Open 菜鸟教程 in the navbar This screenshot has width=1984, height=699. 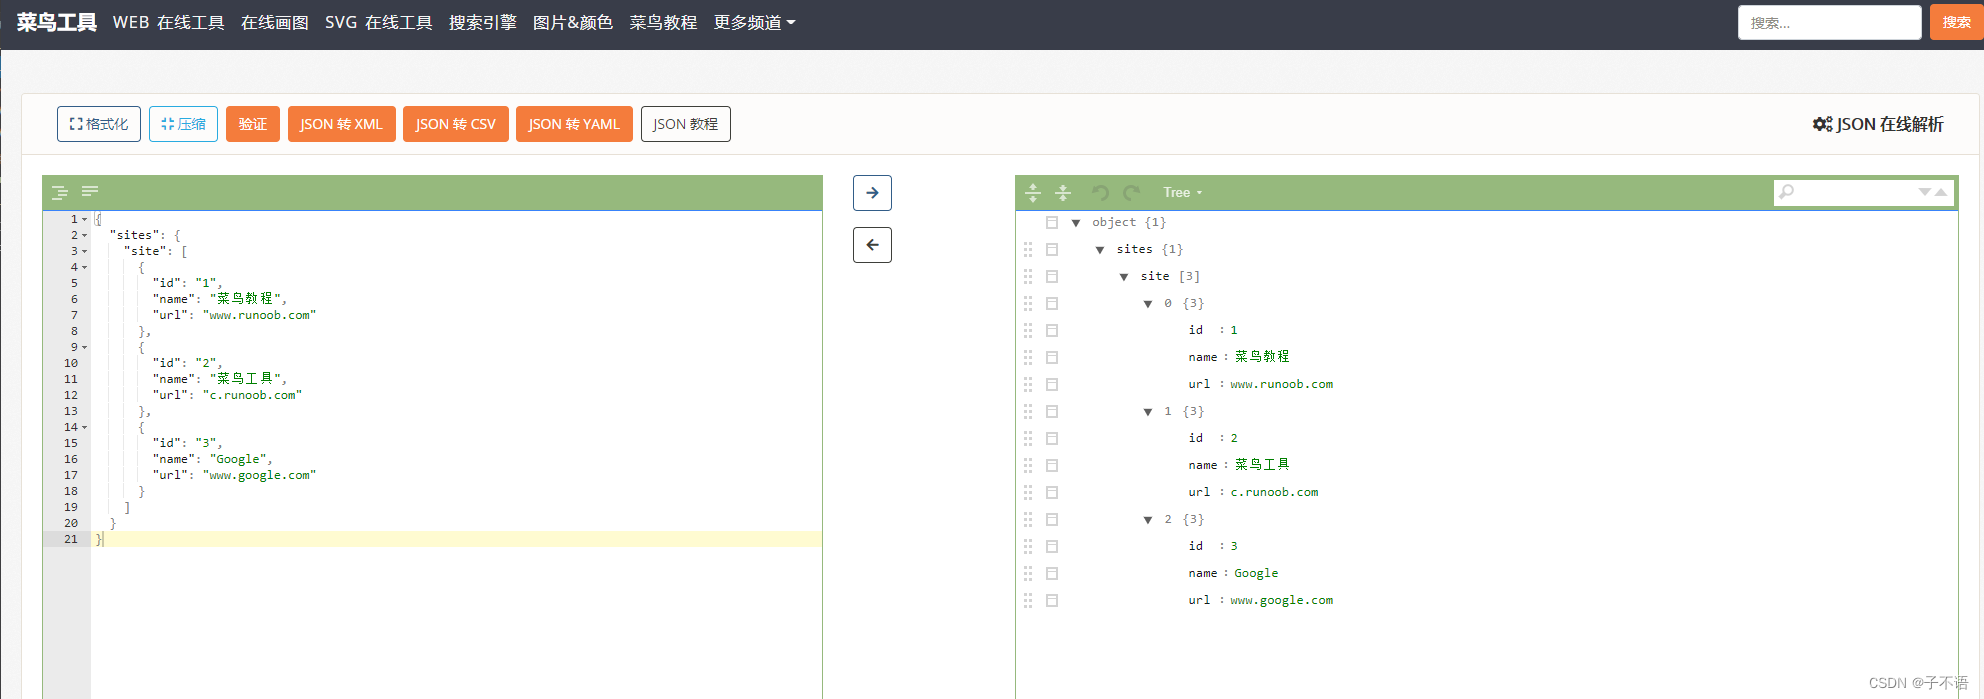click(663, 23)
